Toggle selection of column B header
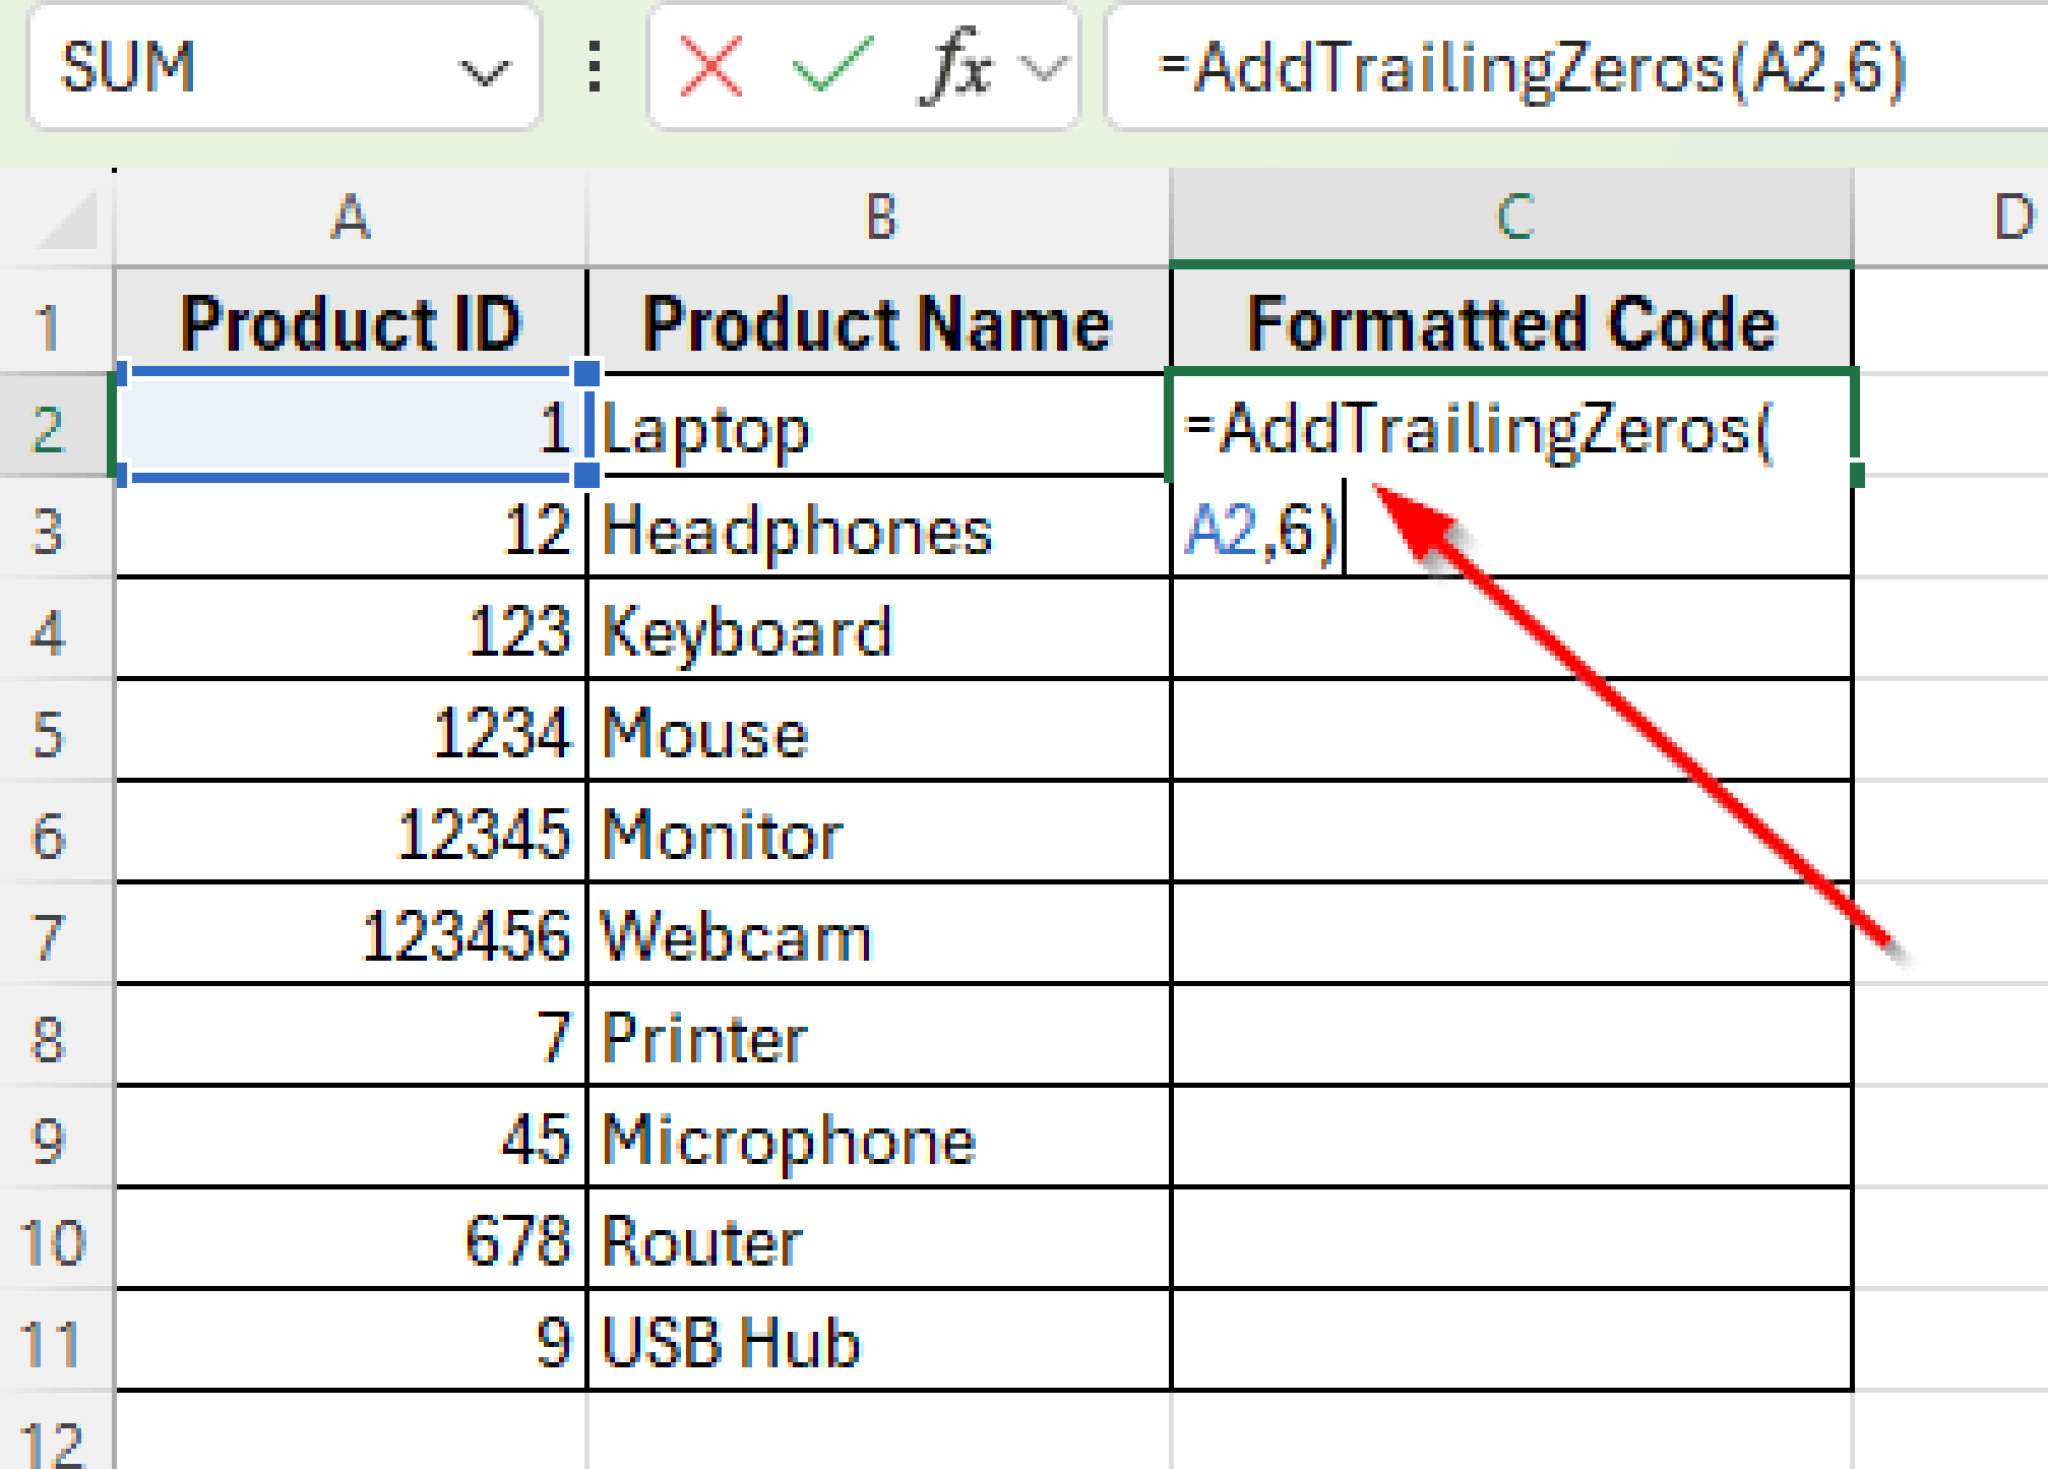The height and width of the screenshot is (1469, 2048). [x=880, y=216]
